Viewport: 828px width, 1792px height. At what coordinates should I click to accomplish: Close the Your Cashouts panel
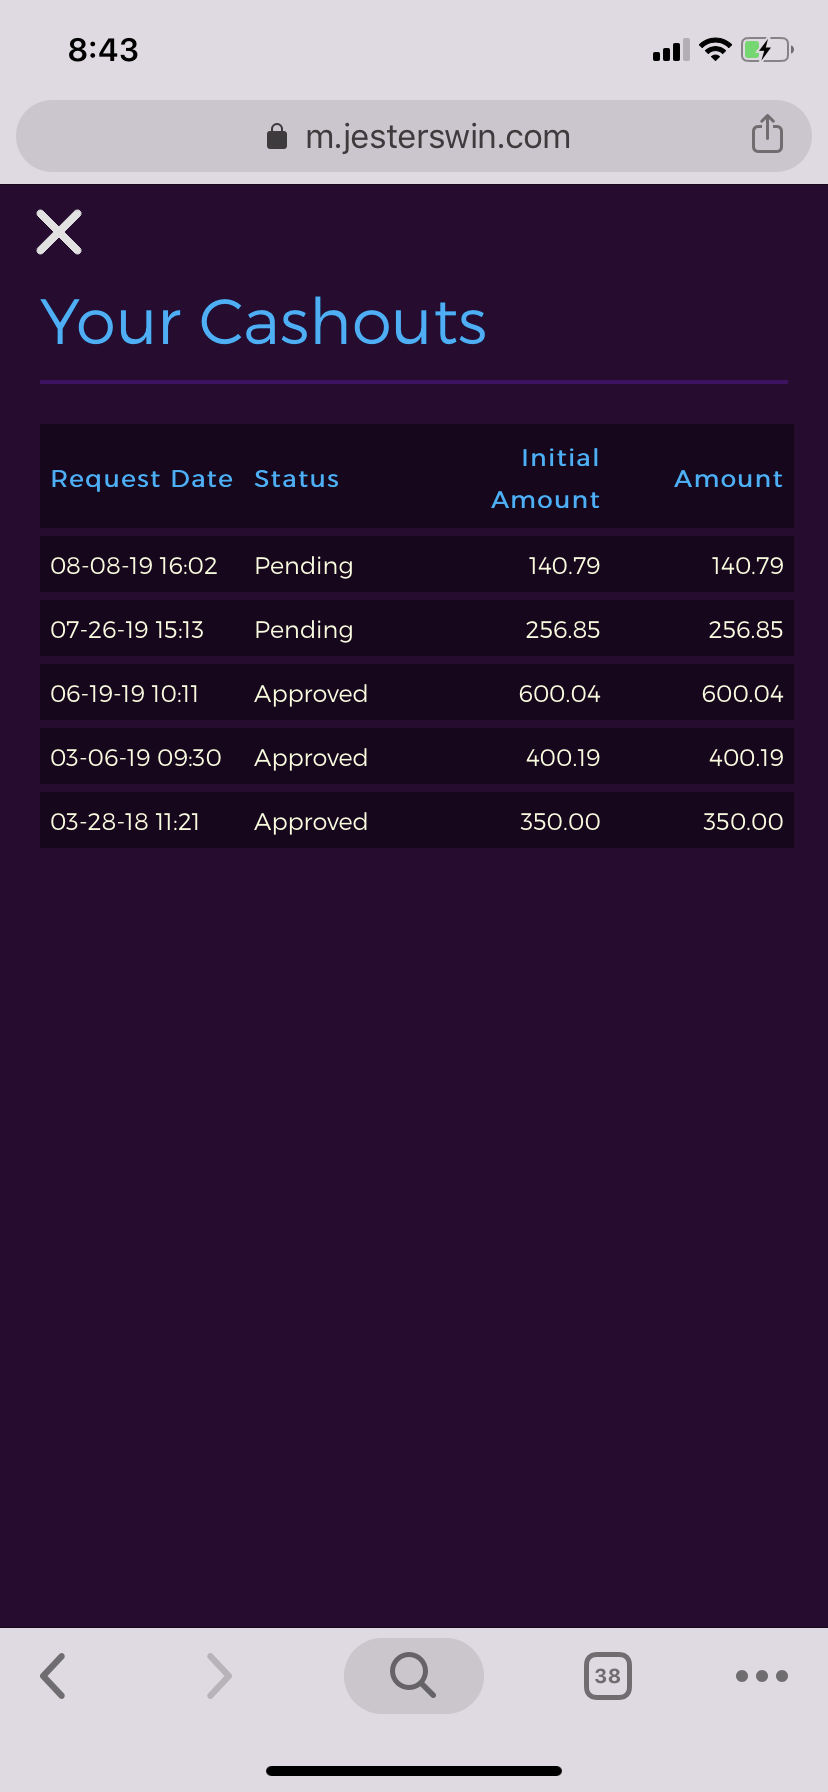click(x=59, y=232)
